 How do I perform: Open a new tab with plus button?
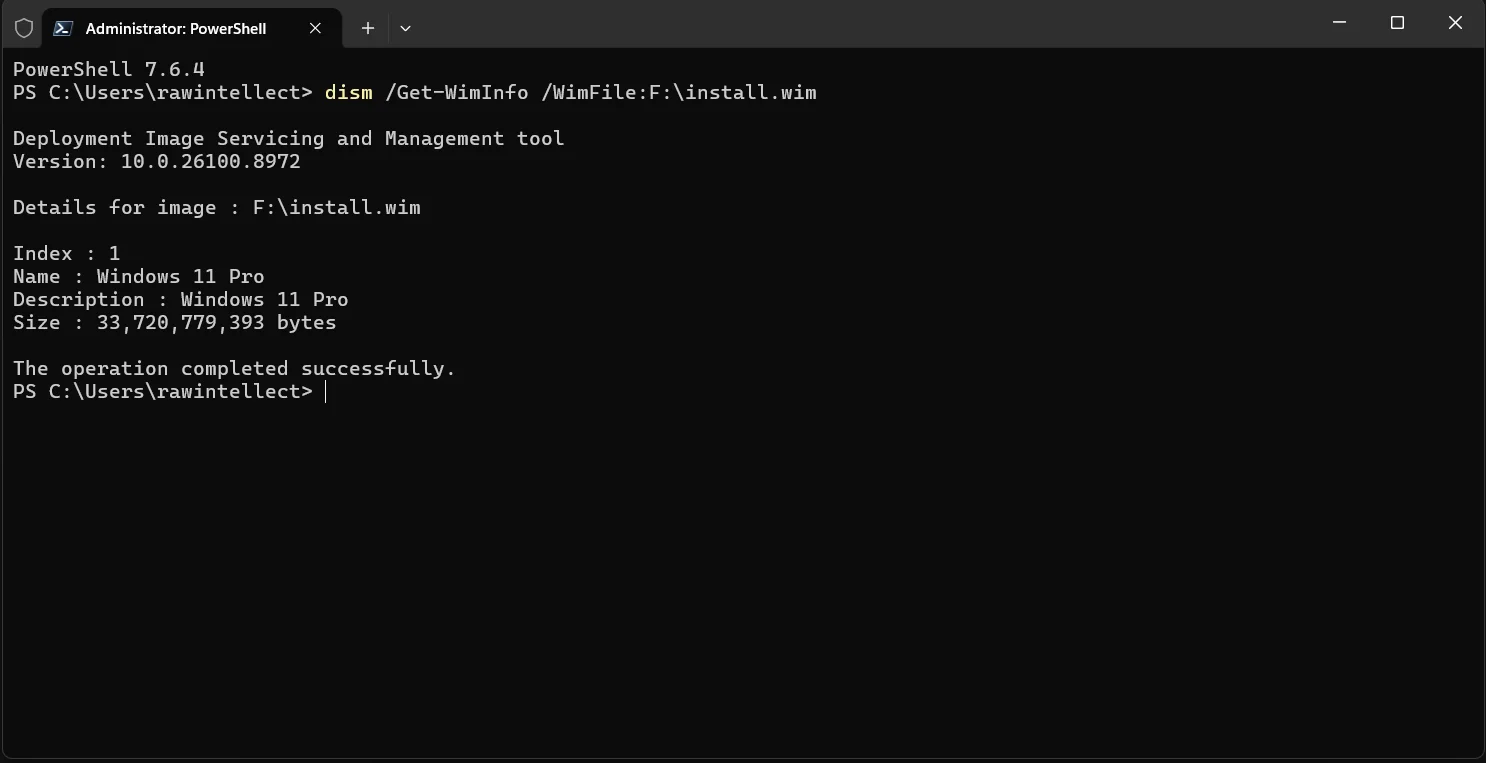tap(368, 28)
